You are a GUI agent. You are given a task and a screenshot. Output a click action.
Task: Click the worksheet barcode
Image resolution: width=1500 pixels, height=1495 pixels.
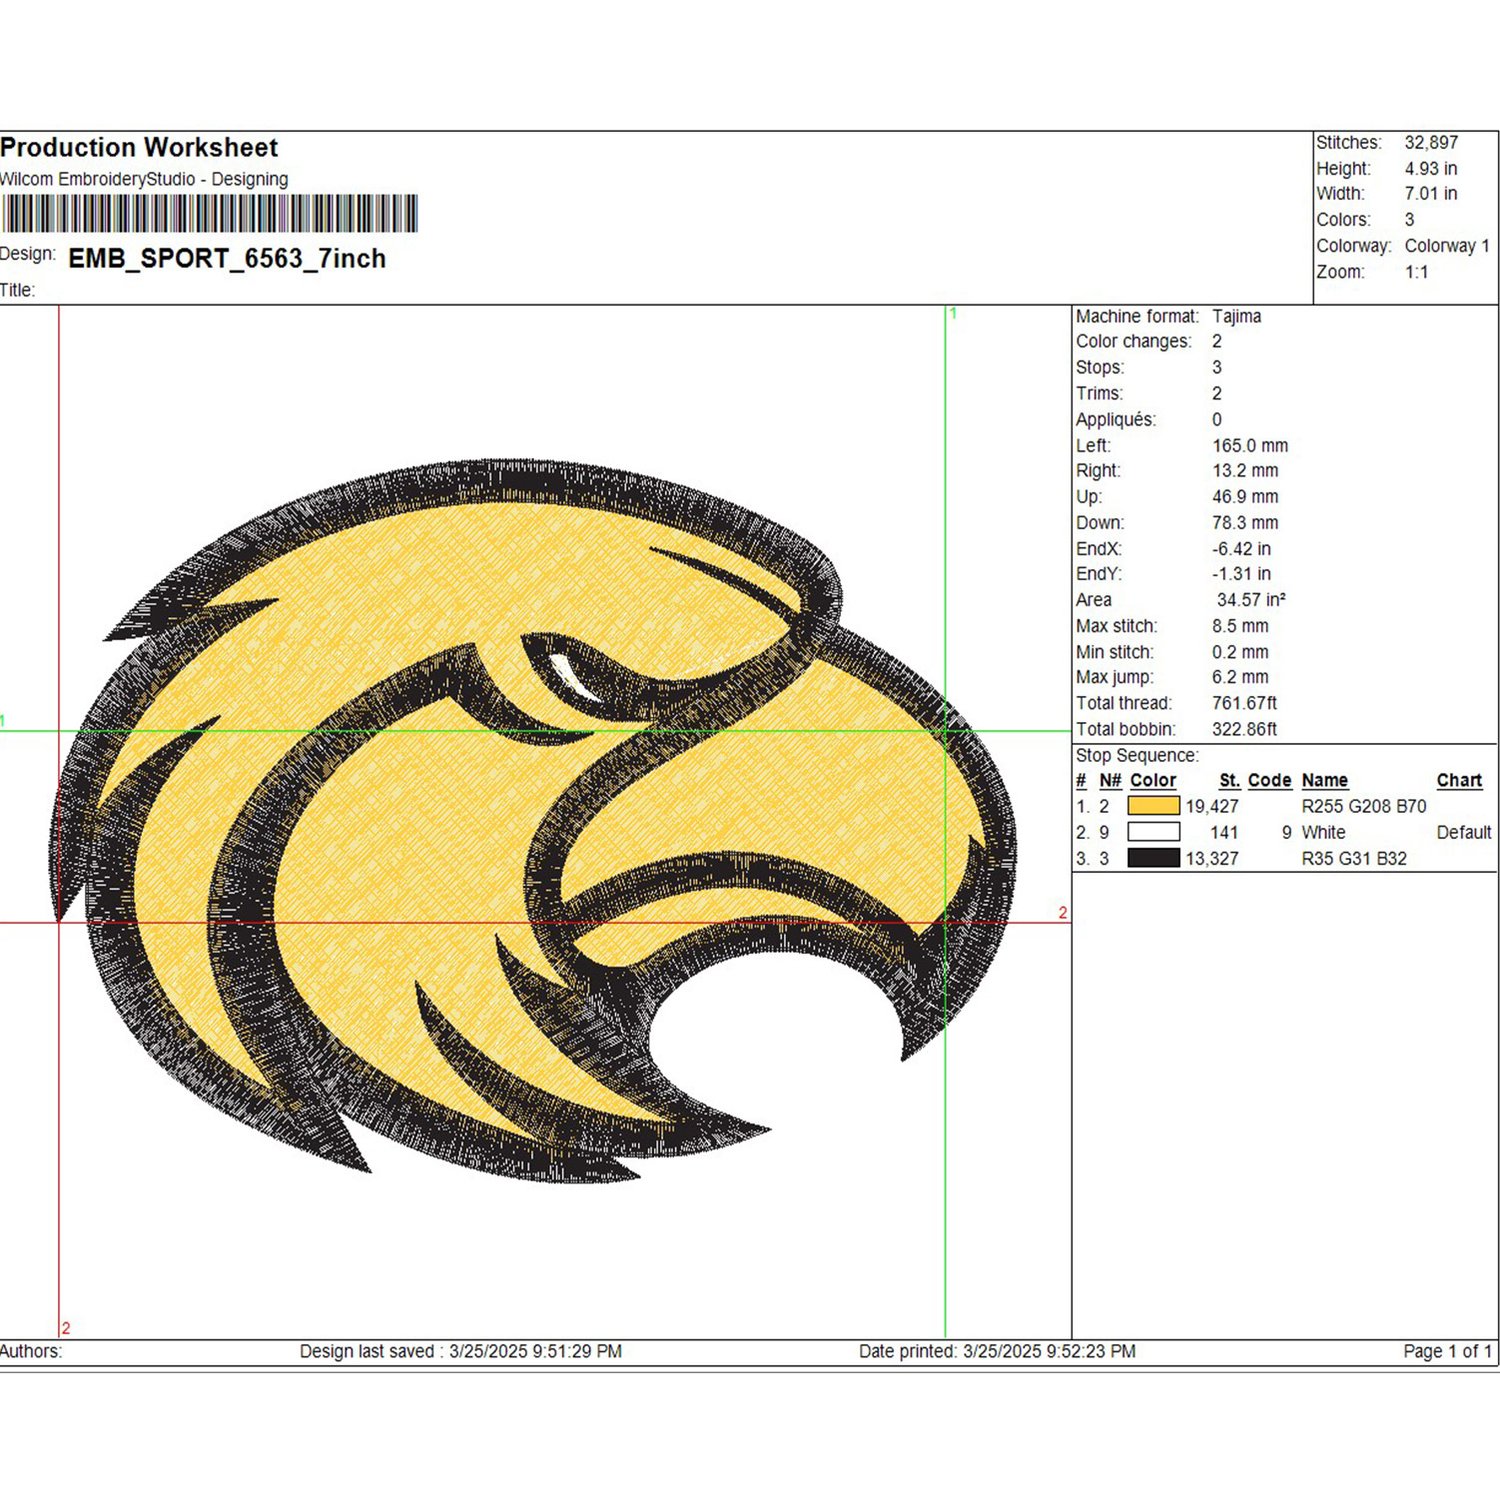pos(209,214)
